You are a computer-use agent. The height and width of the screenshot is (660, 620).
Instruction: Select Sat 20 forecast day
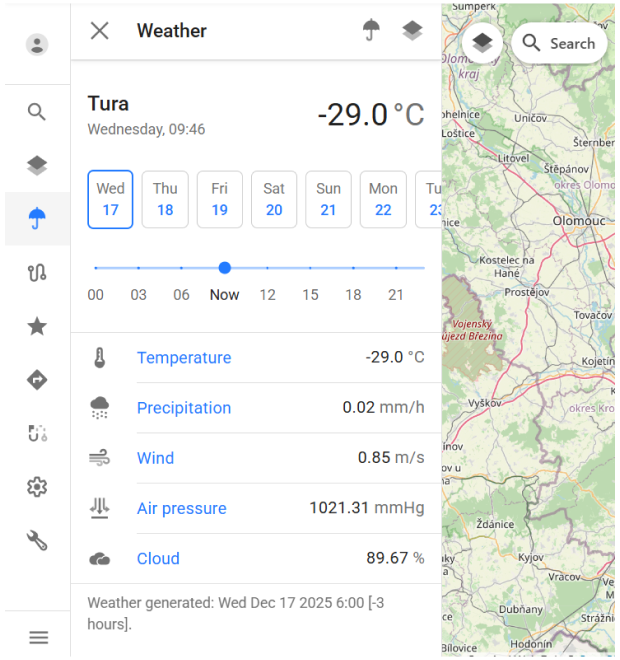click(x=274, y=199)
